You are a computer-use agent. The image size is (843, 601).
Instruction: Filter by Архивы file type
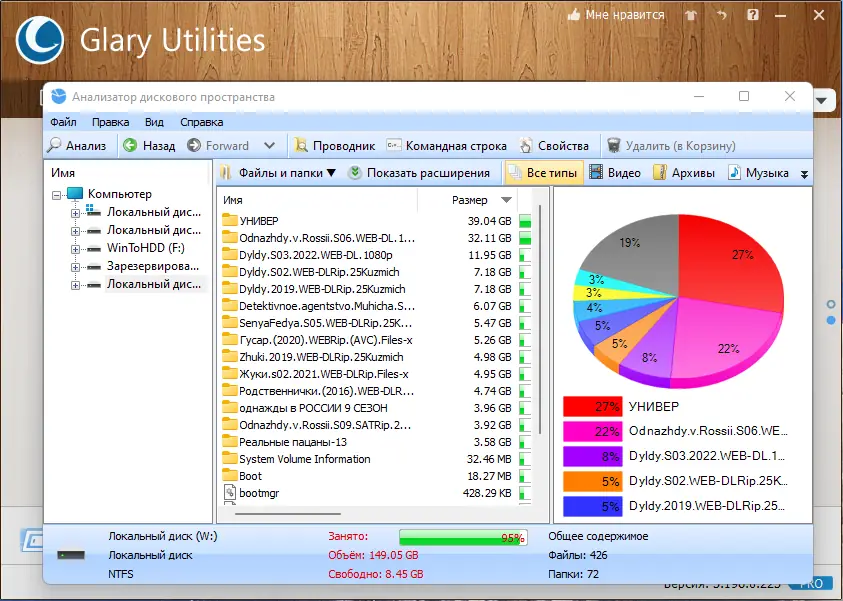pos(684,173)
